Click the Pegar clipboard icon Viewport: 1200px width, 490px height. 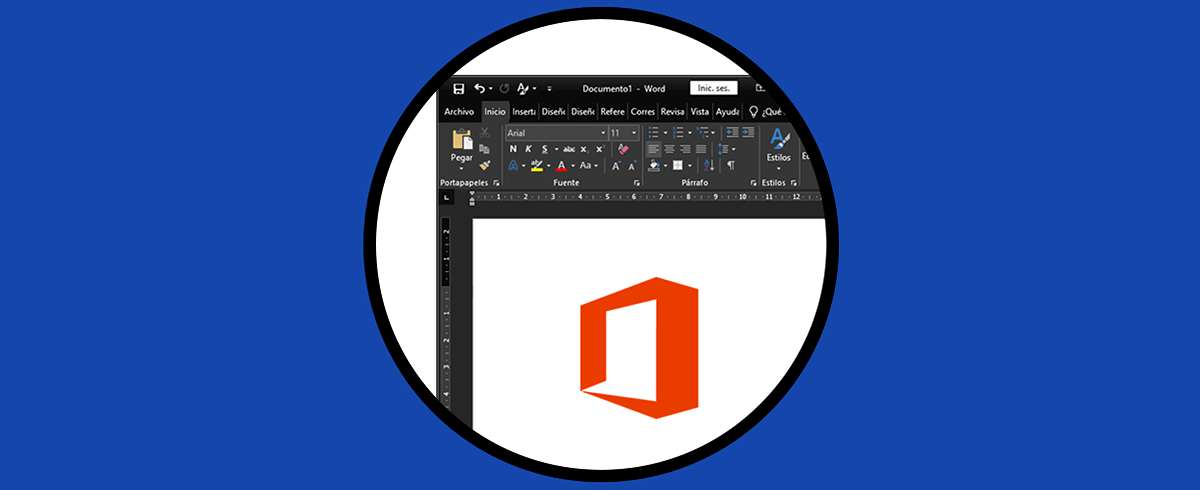pyautogui.click(x=462, y=139)
